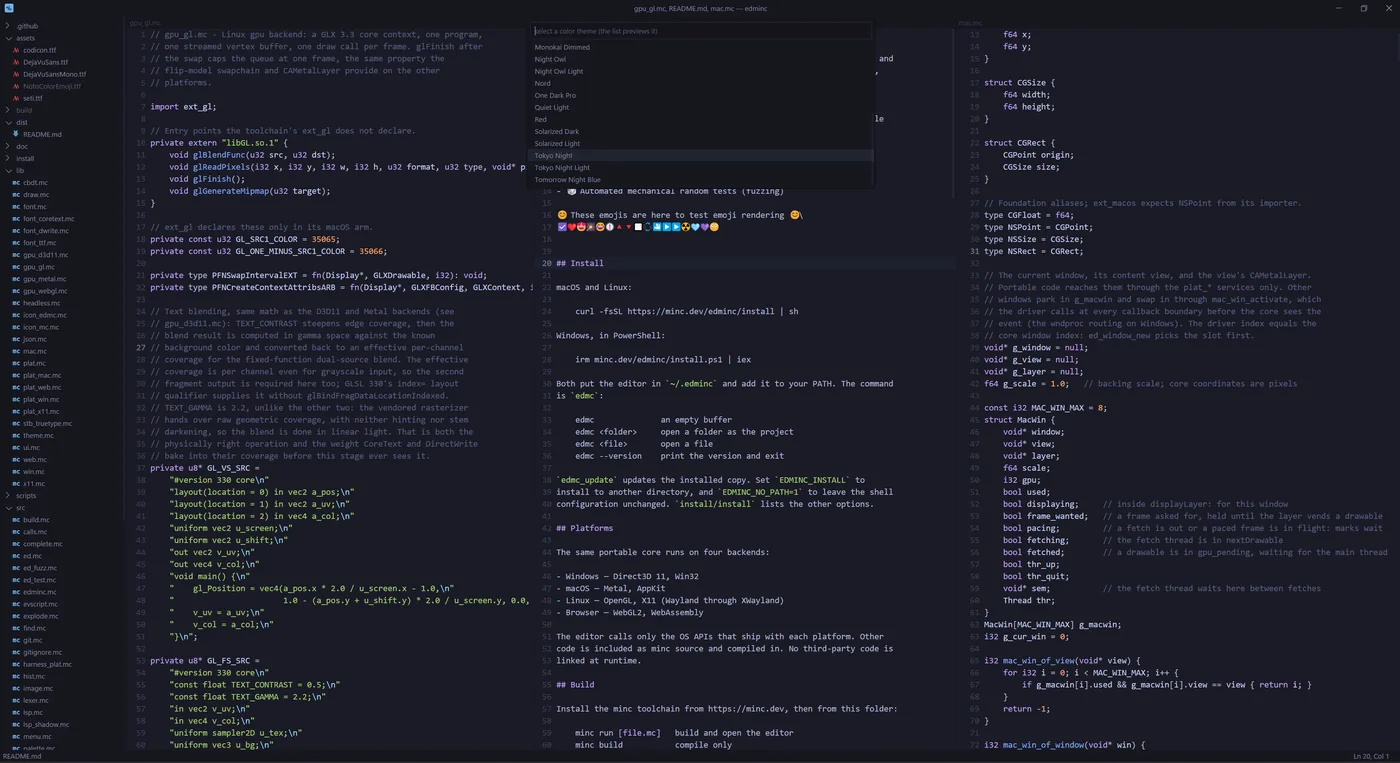Open font_coretext.mc in the file tree
1400x763 pixels.
48,219
